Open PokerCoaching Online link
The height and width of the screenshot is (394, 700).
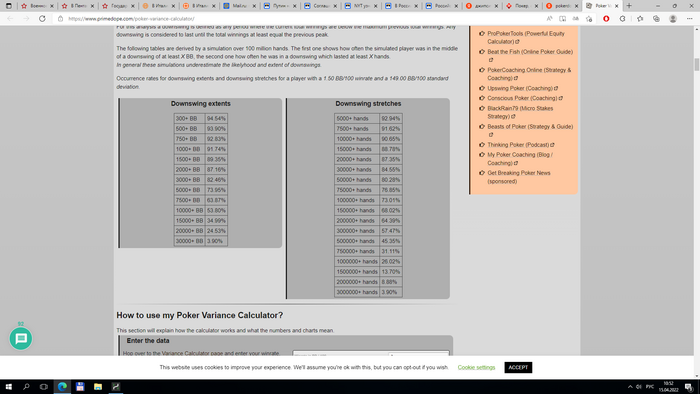point(529,74)
